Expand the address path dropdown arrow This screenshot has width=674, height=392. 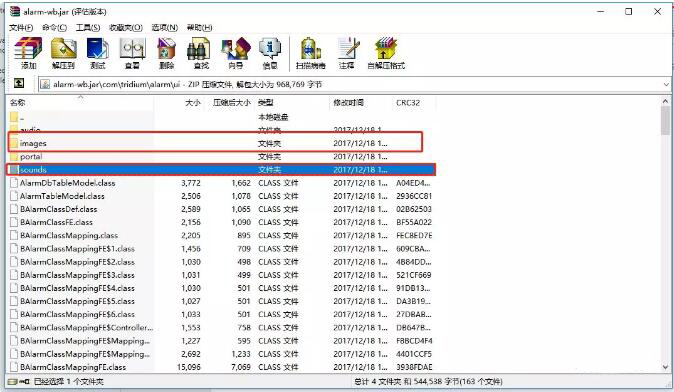666,84
